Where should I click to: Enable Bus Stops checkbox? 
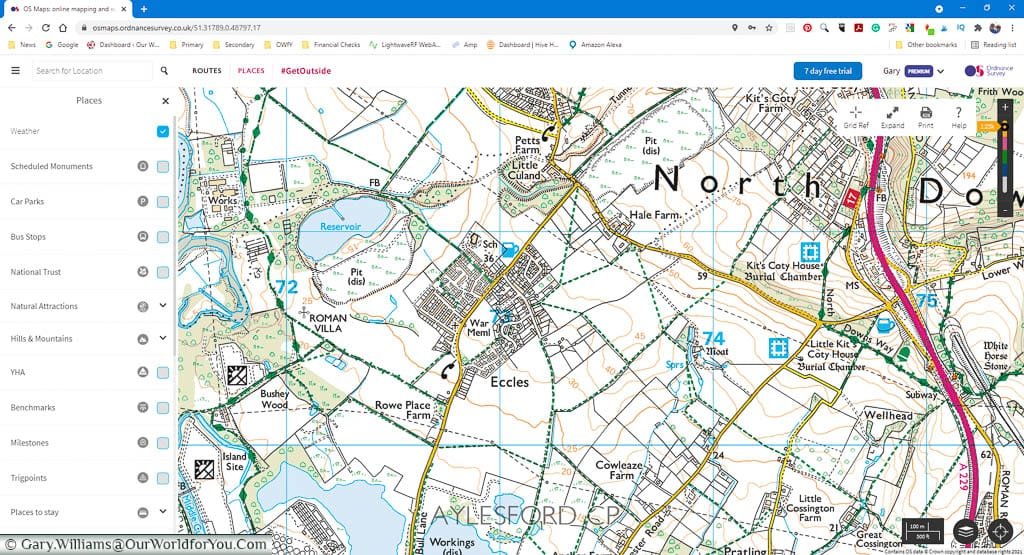pos(163,237)
